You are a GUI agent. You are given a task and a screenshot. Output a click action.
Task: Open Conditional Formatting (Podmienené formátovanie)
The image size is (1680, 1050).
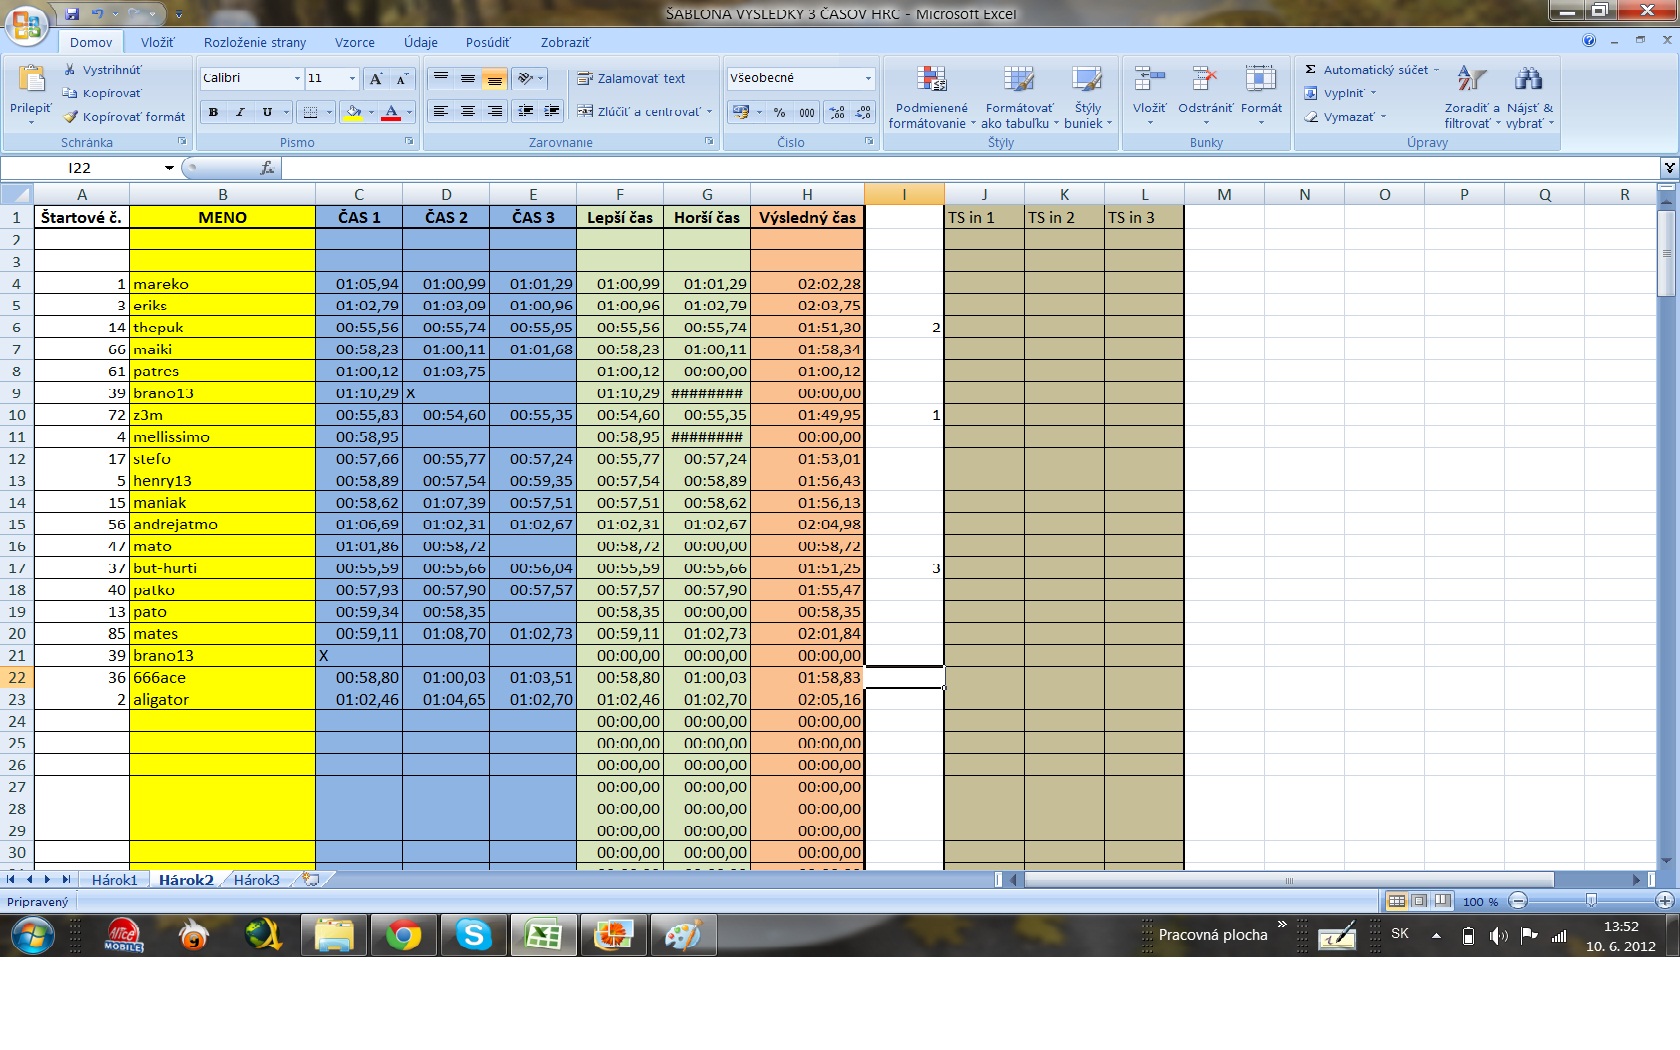931,80
